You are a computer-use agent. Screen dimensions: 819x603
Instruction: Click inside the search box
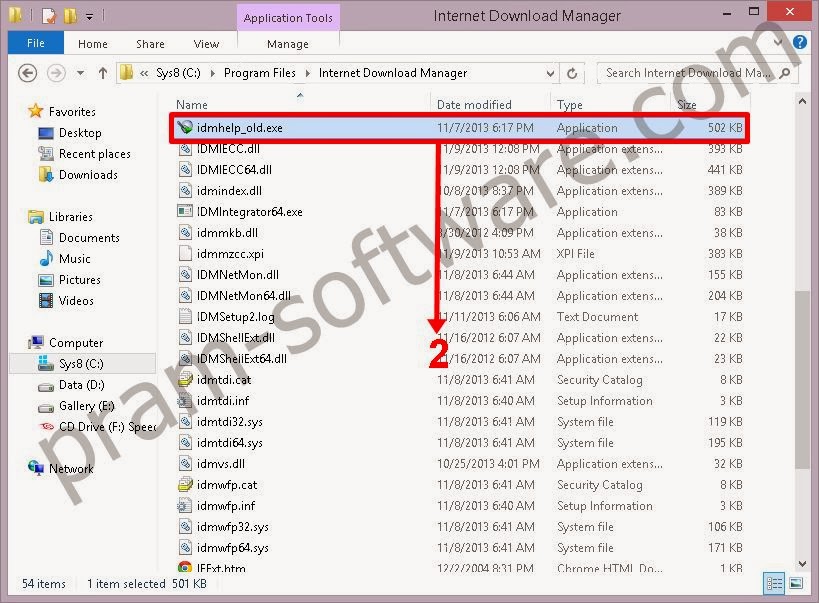point(680,73)
